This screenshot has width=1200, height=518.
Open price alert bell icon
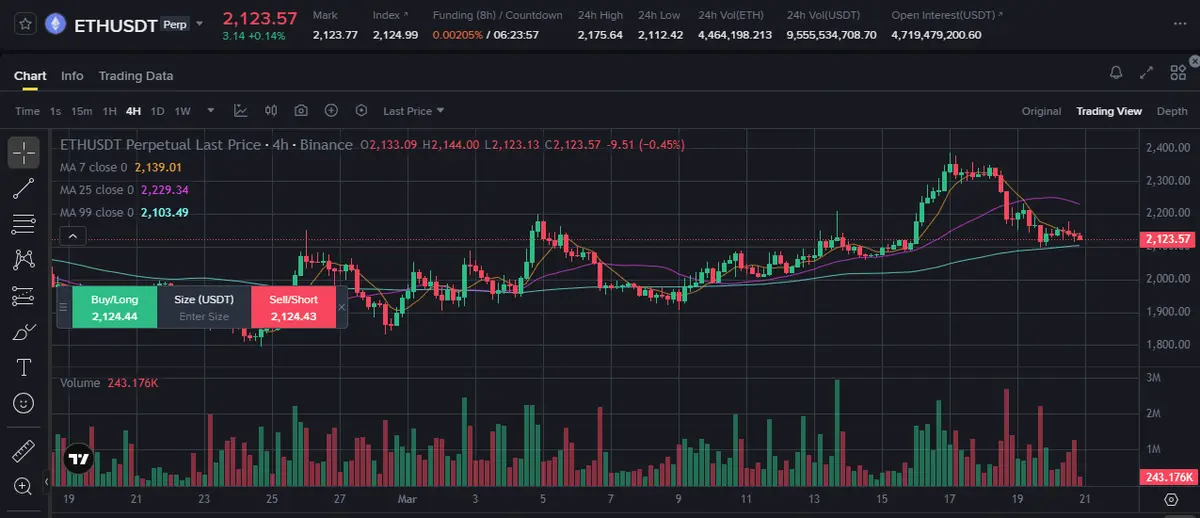(1116, 73)
